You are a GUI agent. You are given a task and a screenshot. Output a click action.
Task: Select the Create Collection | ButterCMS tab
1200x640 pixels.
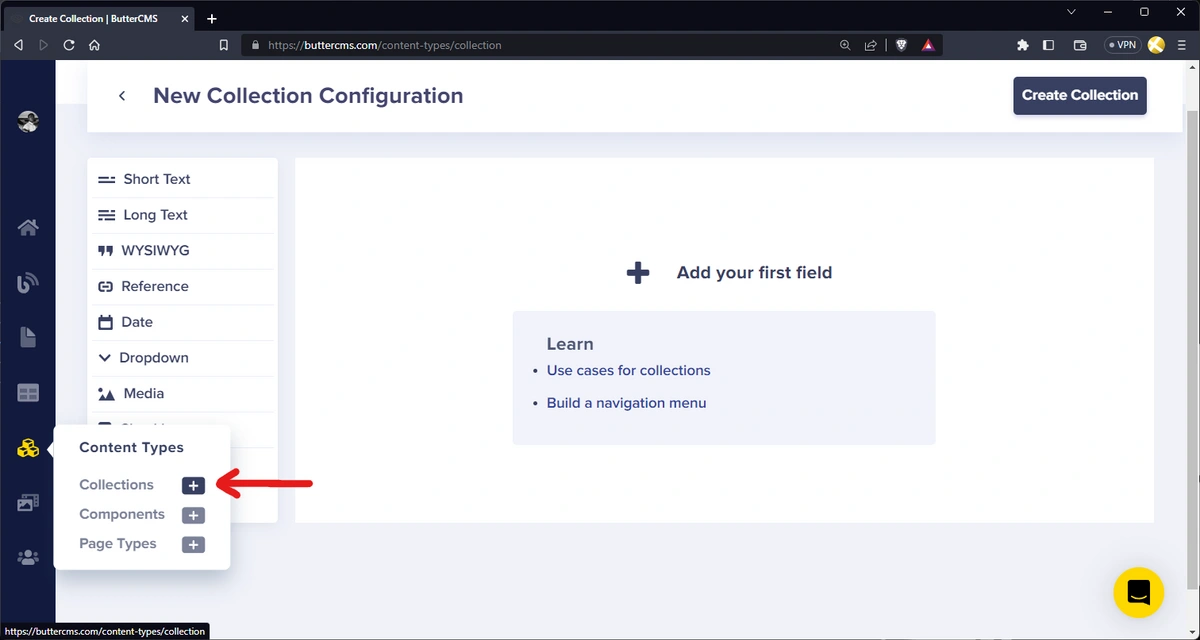pos(100,18)
